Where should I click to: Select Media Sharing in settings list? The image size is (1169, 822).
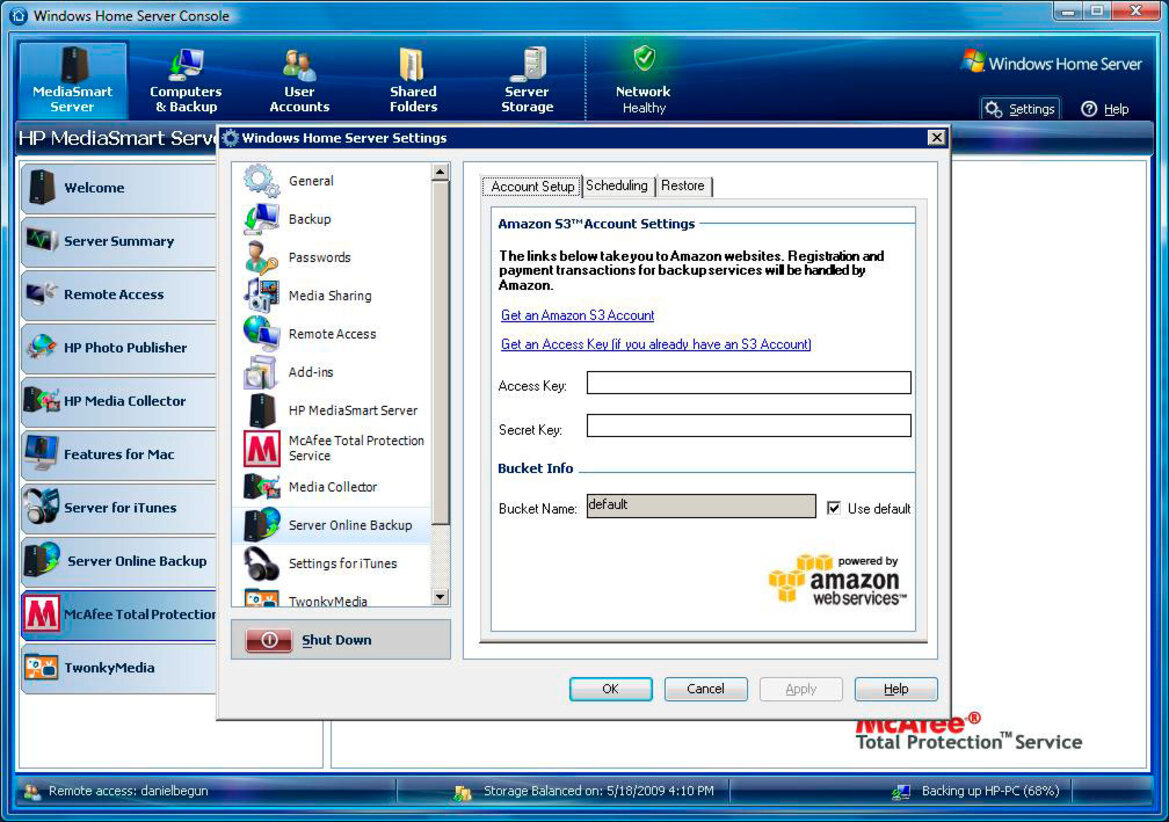pyautogui.click(x=332, y=295)
